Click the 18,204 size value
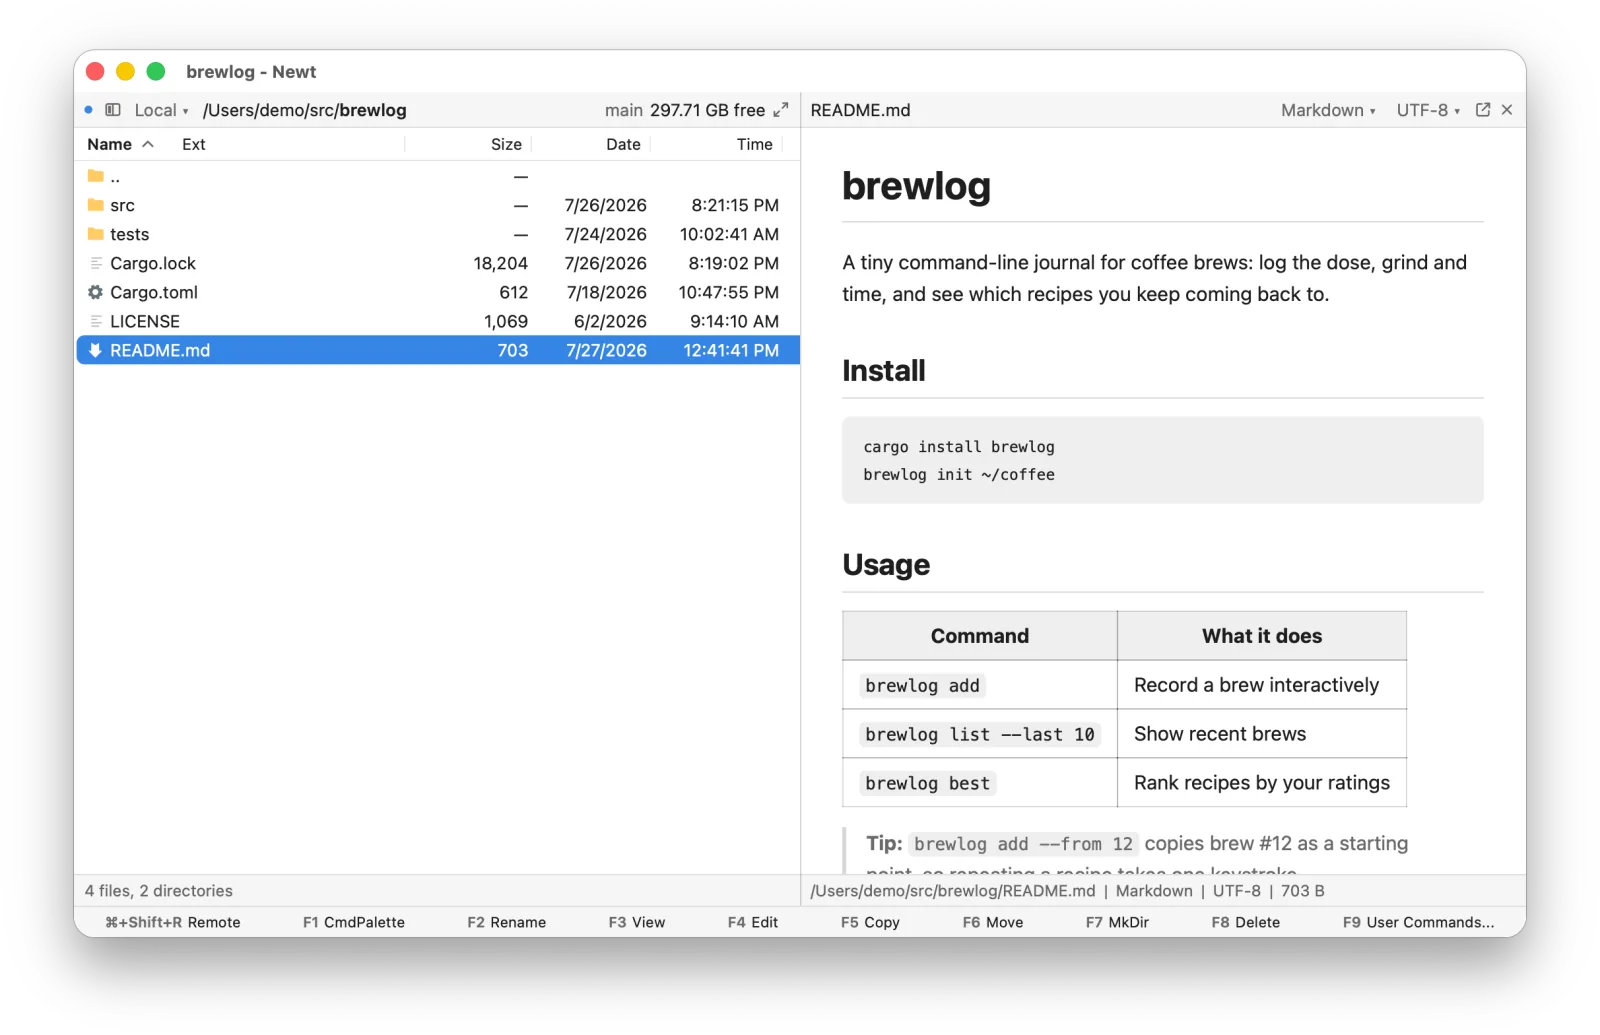The image size is (1600, 1035). [x=501, y=263]
